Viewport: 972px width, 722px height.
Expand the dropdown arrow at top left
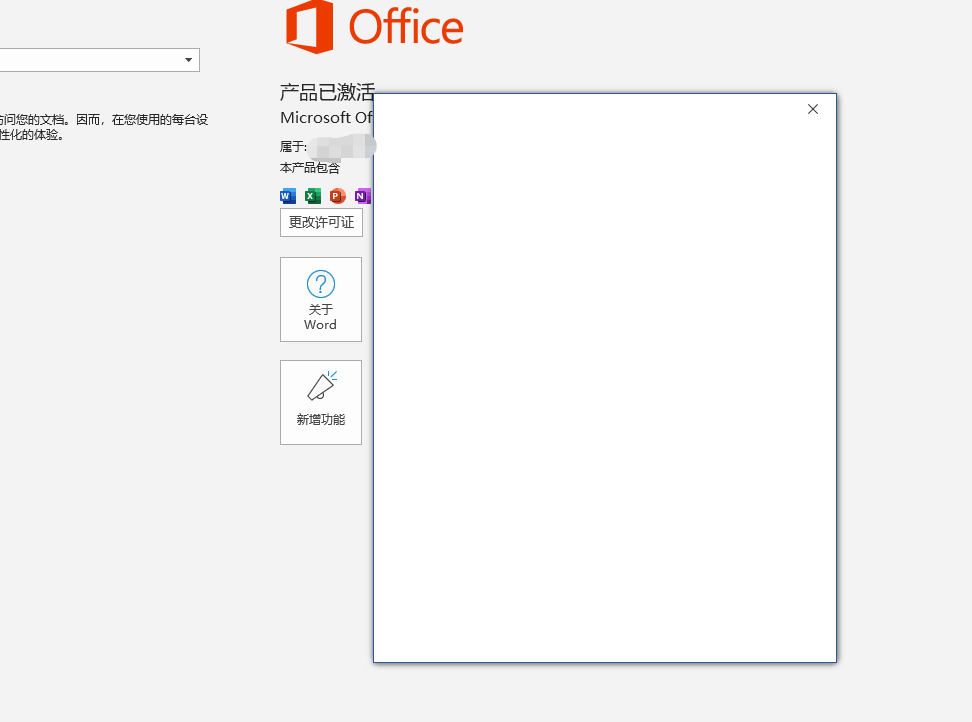[x=188, y=60]
